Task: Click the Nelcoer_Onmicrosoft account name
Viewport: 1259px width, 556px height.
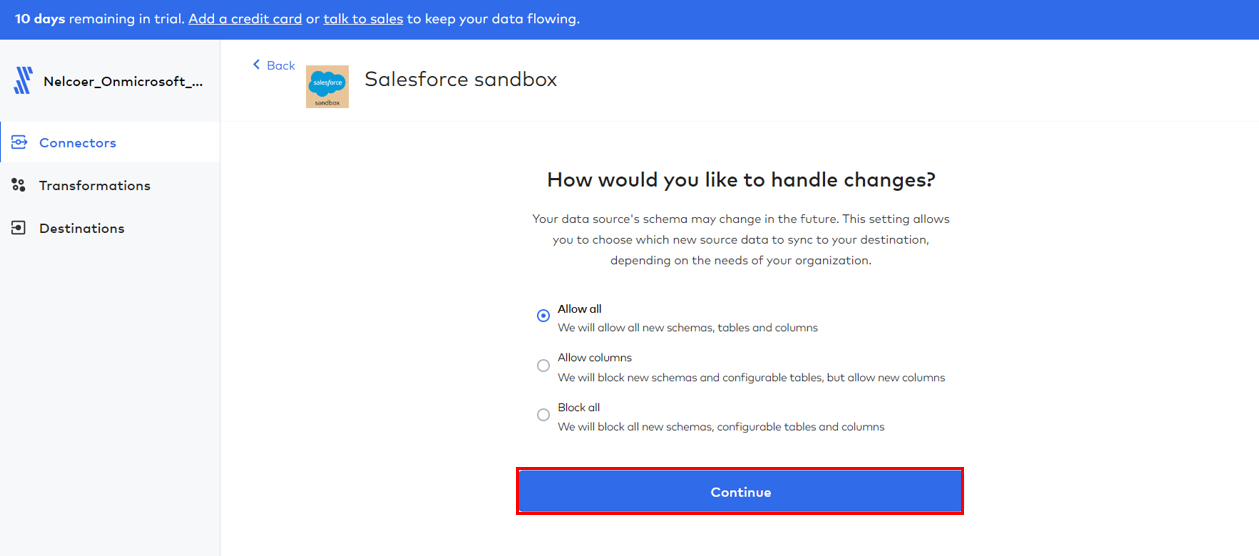Action: pos(123,82)
